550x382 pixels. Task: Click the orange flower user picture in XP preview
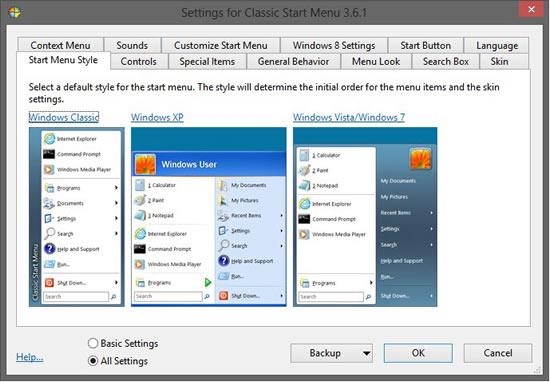pyautogui.click(x=145, y=164)
